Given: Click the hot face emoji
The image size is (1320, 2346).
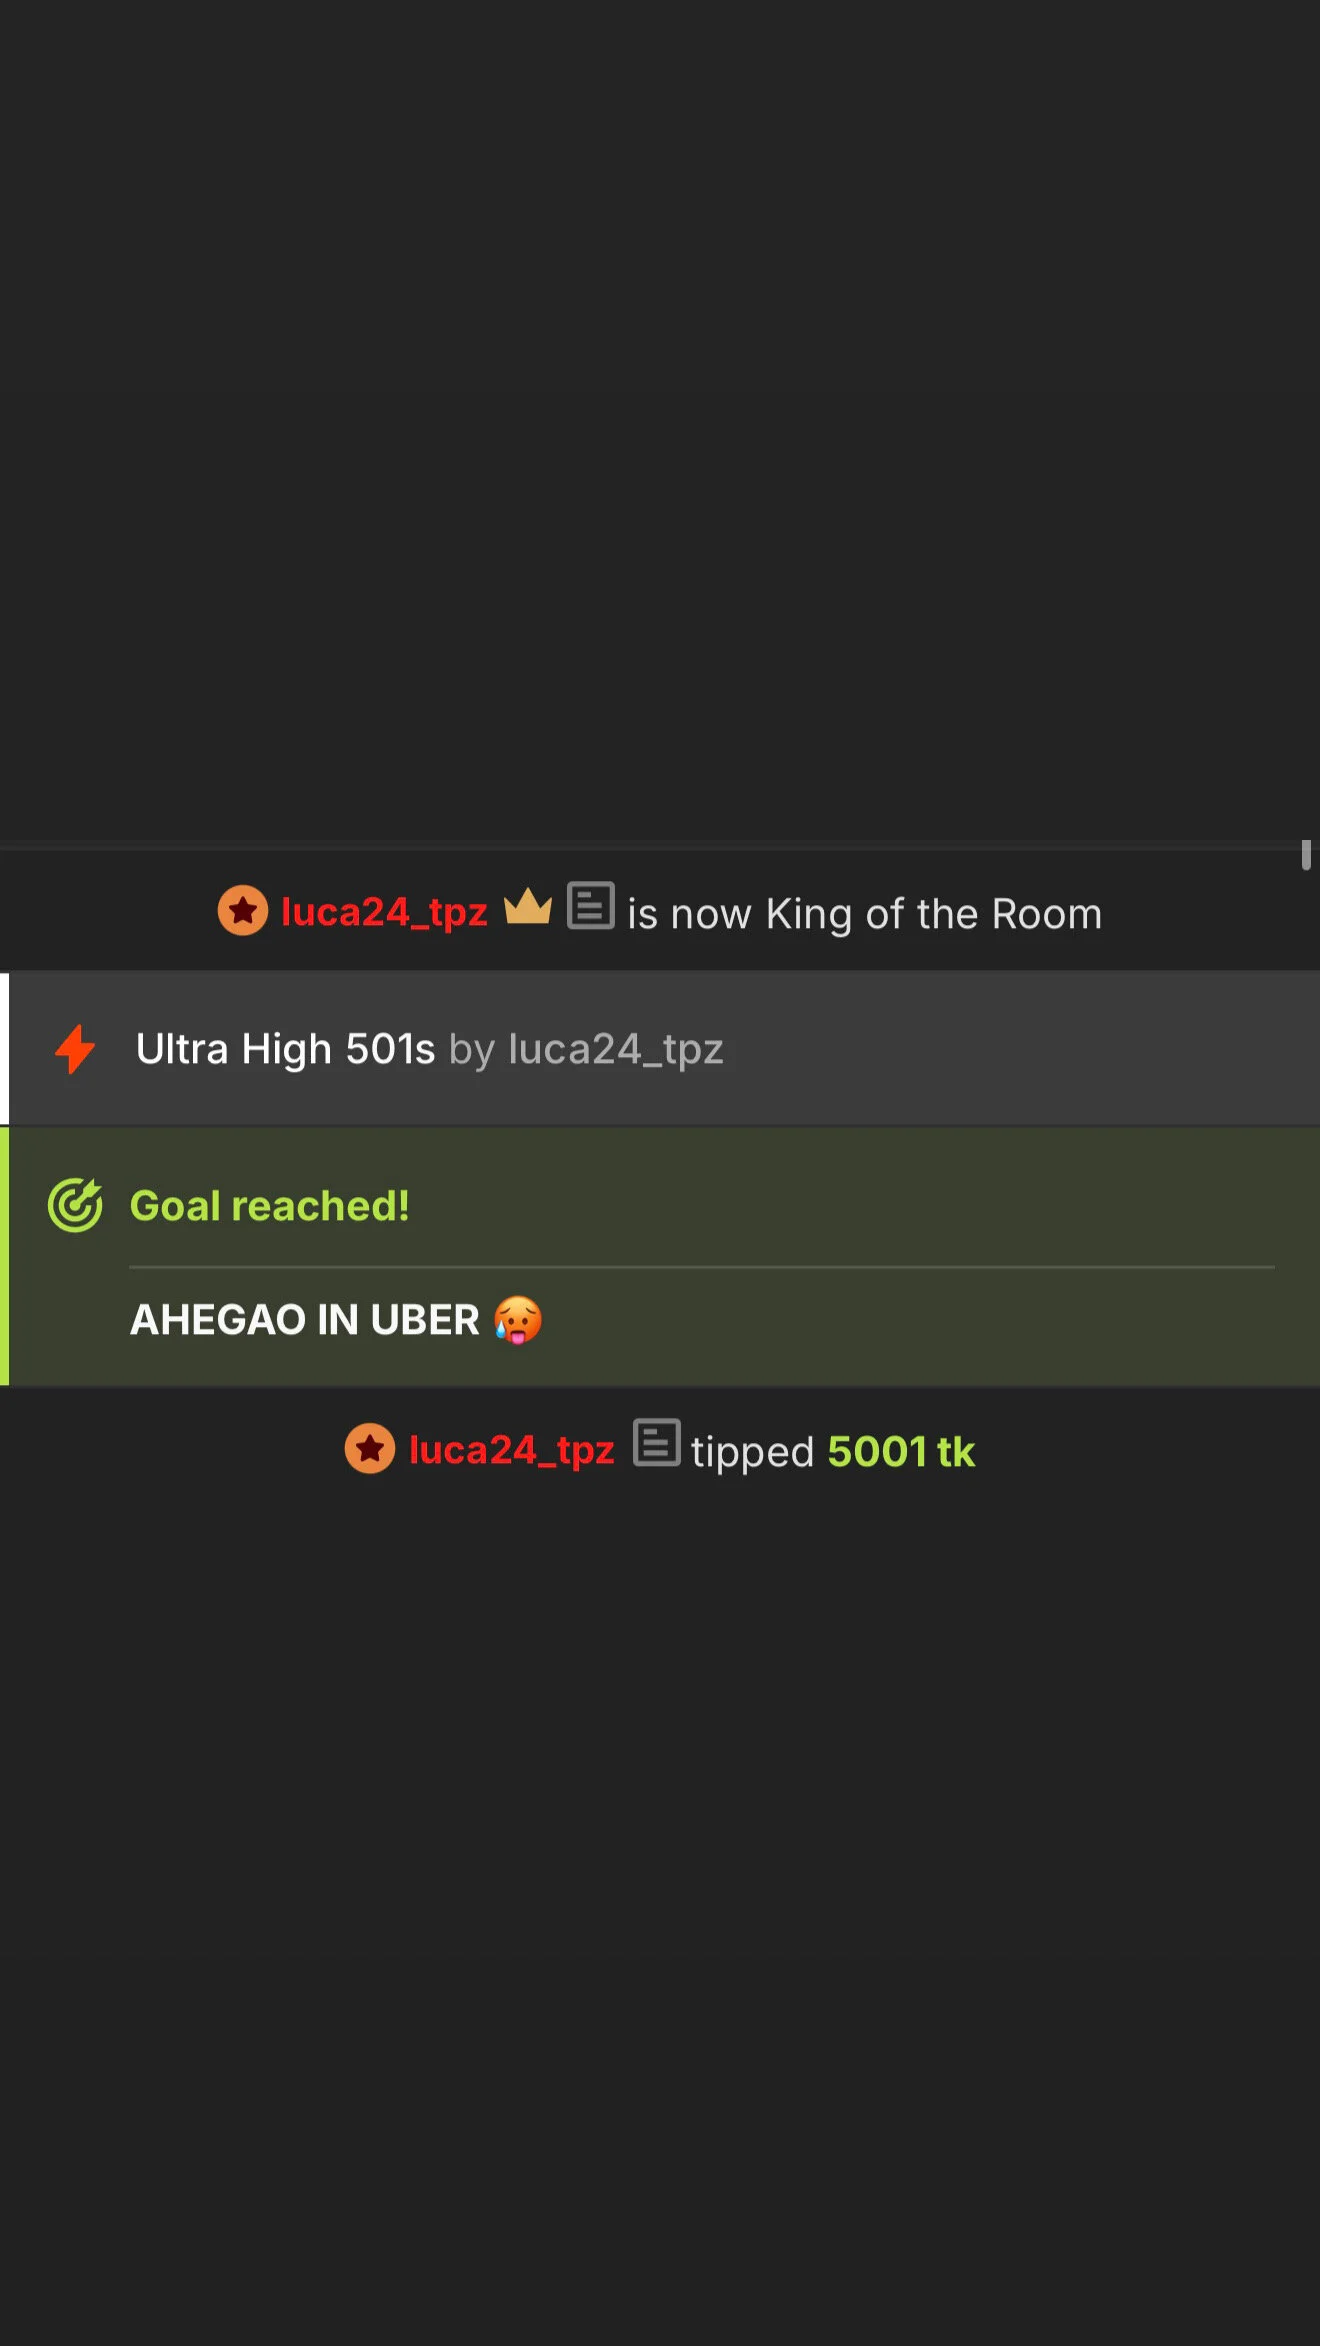Looking at the screenshot, I should (x=518, y=1320).
